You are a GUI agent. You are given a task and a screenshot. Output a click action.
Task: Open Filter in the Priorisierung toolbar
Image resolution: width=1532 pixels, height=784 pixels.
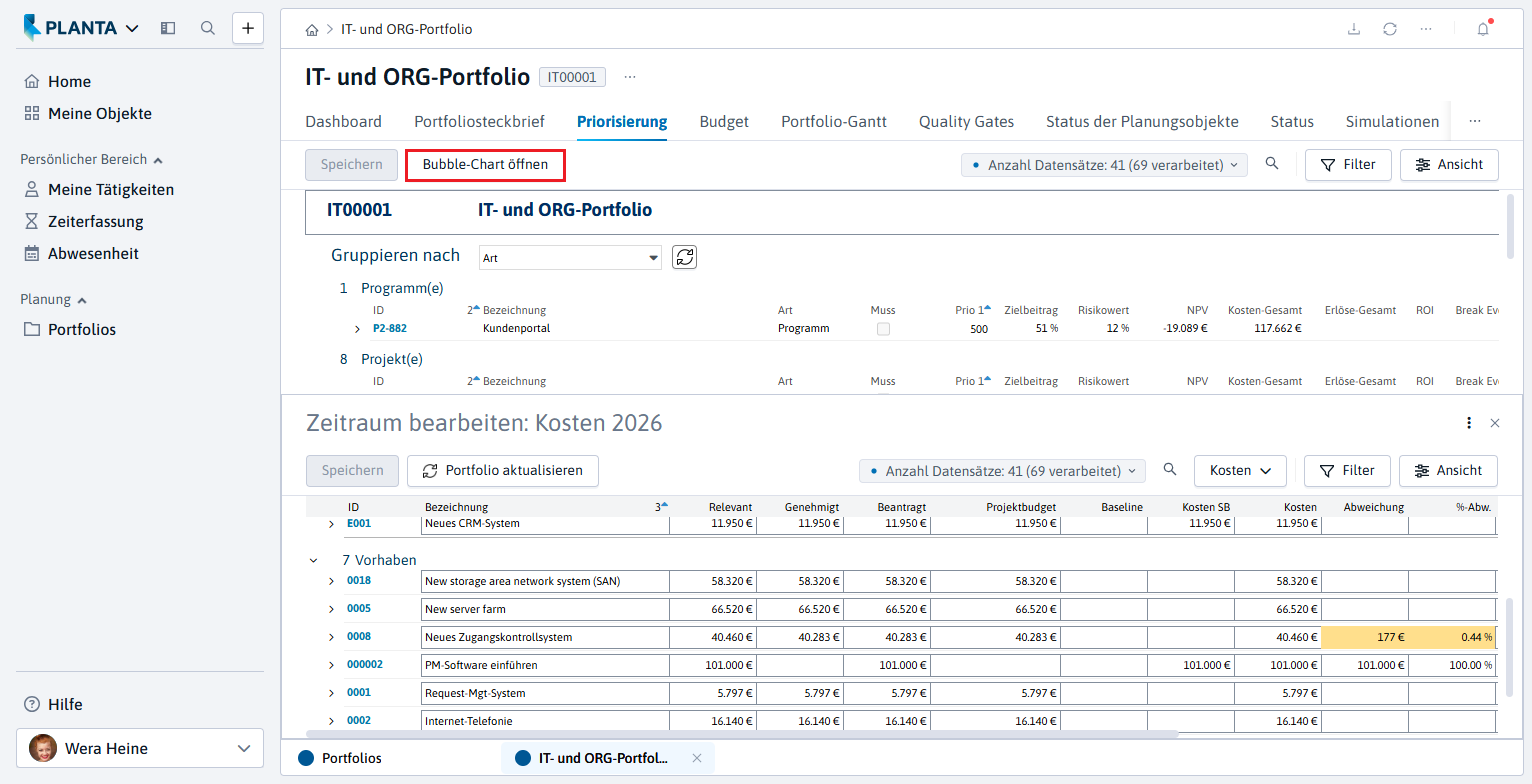click(1348, 165)
